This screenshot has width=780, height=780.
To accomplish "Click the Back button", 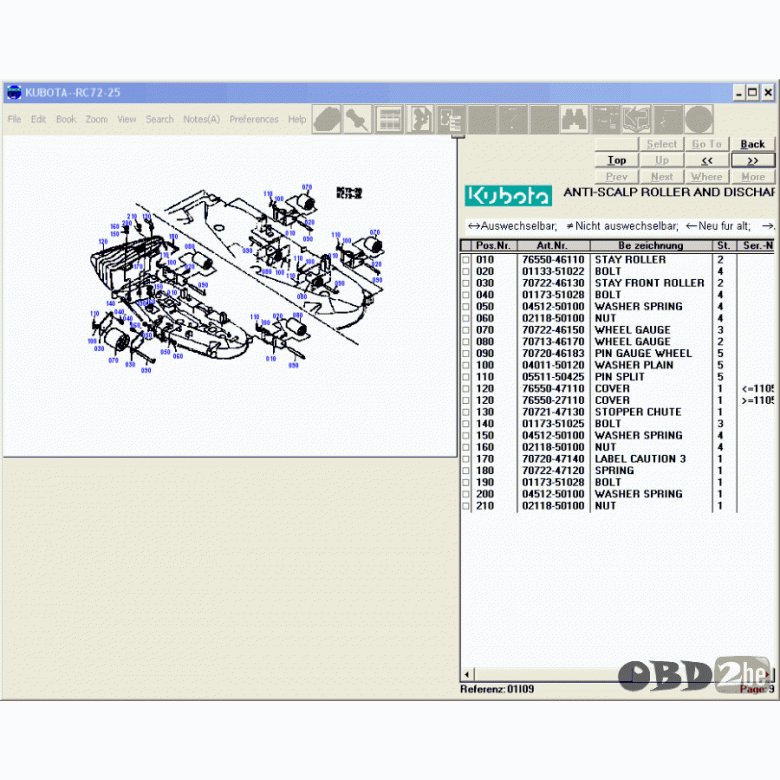I will (753, 144).
